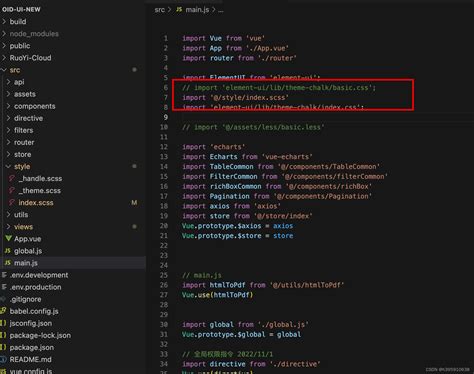Click the JSON icon beside package.json
Viewport: 474px width, 374px height.
[3, 347]
